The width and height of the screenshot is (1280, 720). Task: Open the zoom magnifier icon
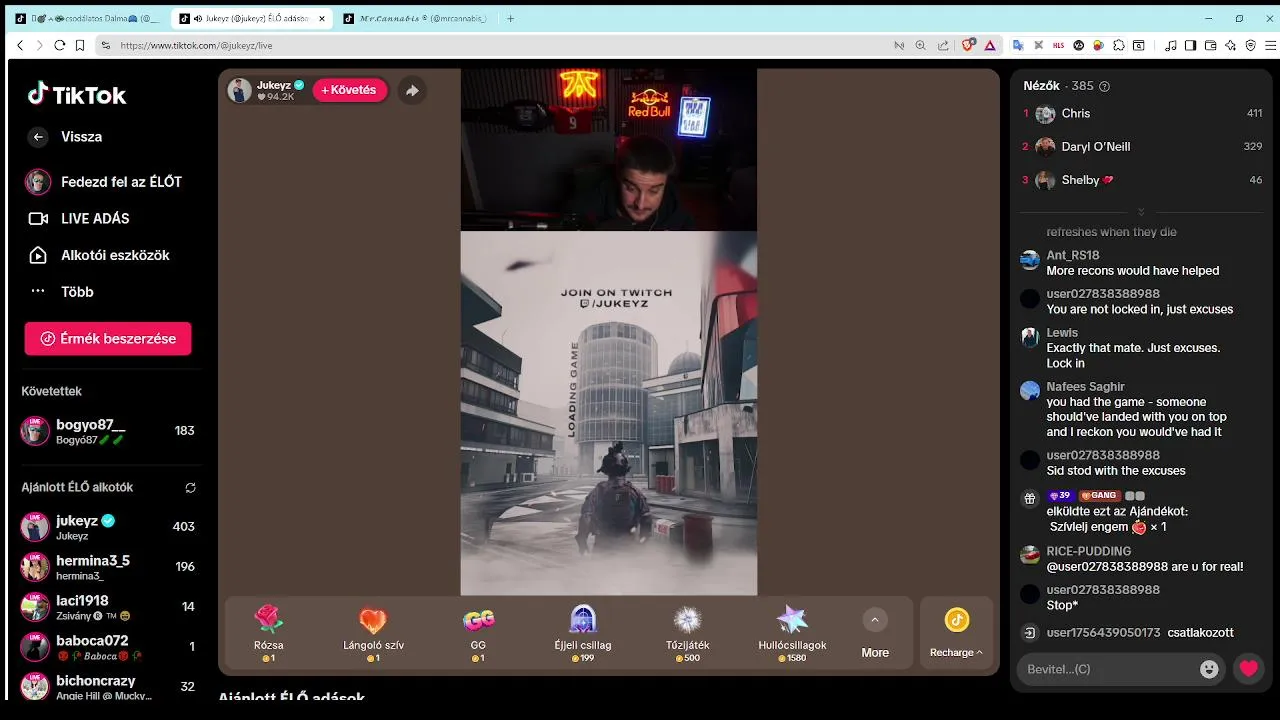click(920, 45)
